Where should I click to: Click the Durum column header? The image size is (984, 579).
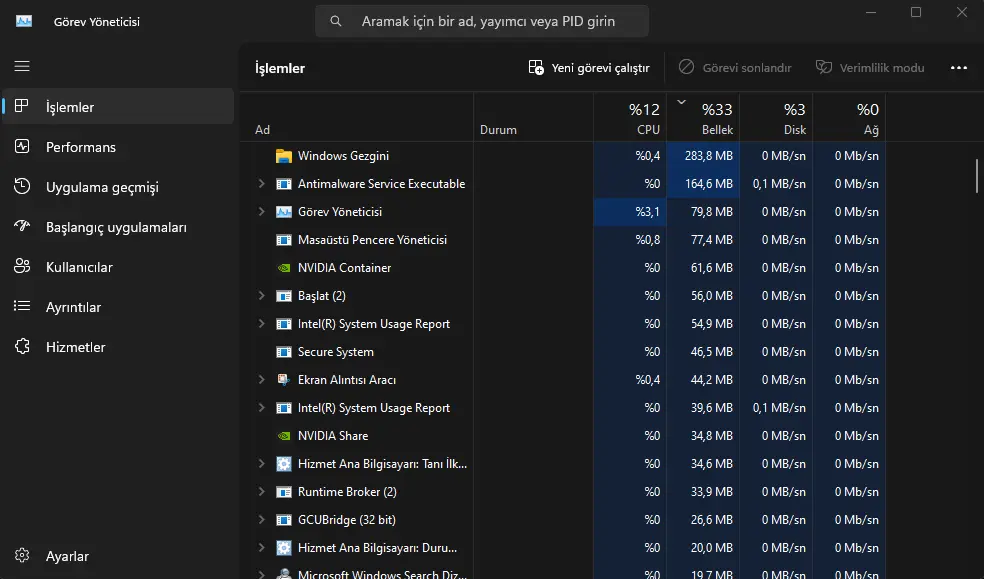pyautogui.click(x=533, y=117)
